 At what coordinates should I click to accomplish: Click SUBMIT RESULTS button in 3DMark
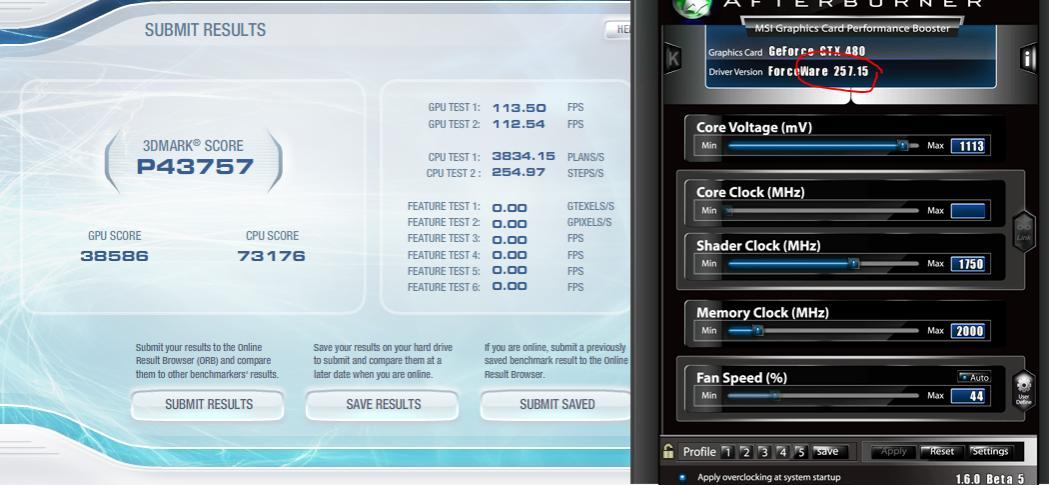click(208, 405)
